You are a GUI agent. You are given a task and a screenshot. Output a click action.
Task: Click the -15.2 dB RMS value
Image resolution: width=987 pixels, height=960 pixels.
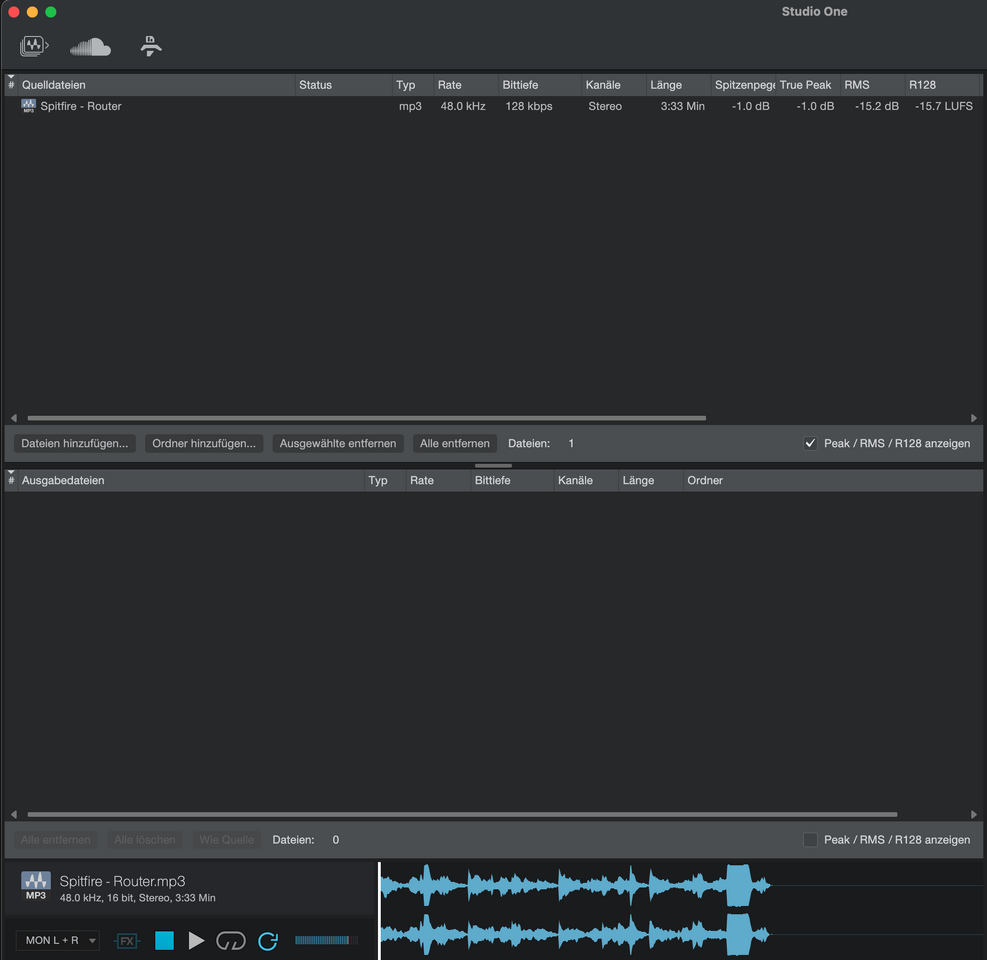pos(876,106)
